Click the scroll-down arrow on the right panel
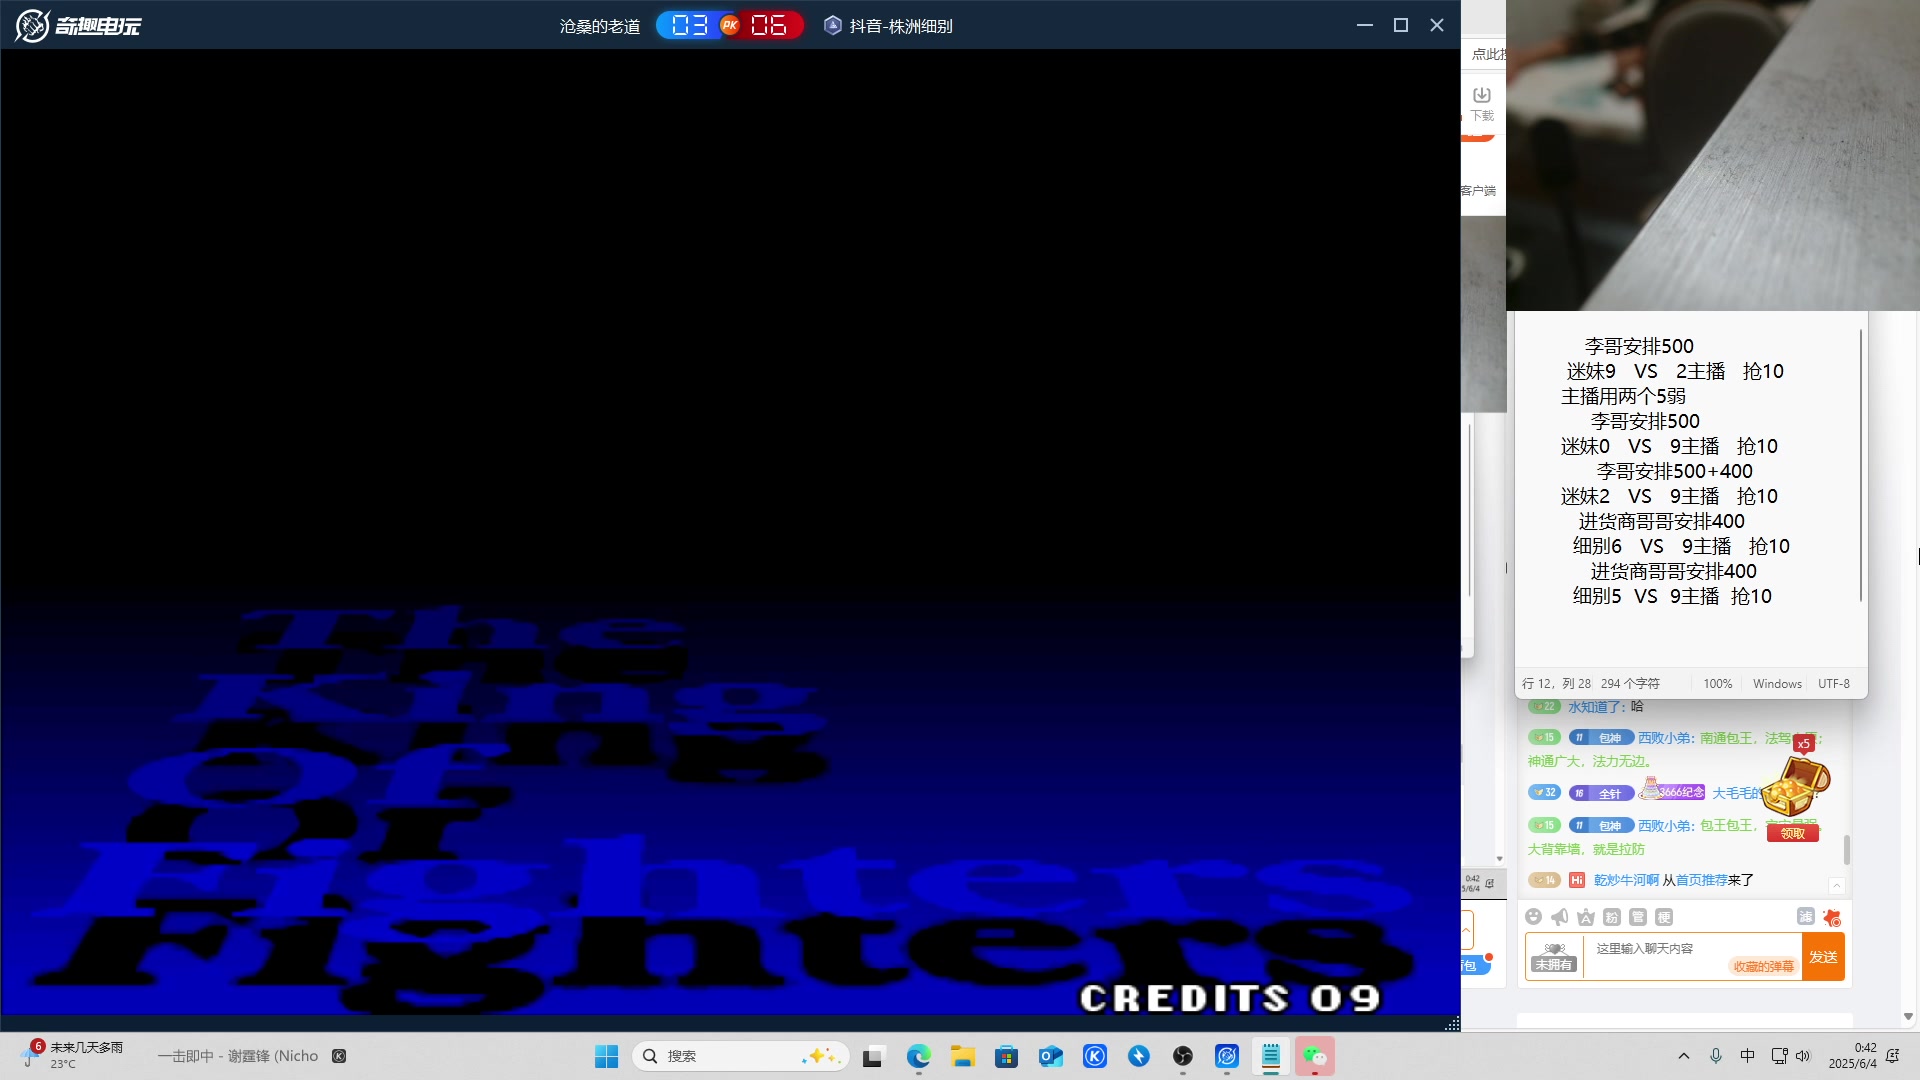This screenshot has height=1080, width=1920. [x=1908, y=1017]
